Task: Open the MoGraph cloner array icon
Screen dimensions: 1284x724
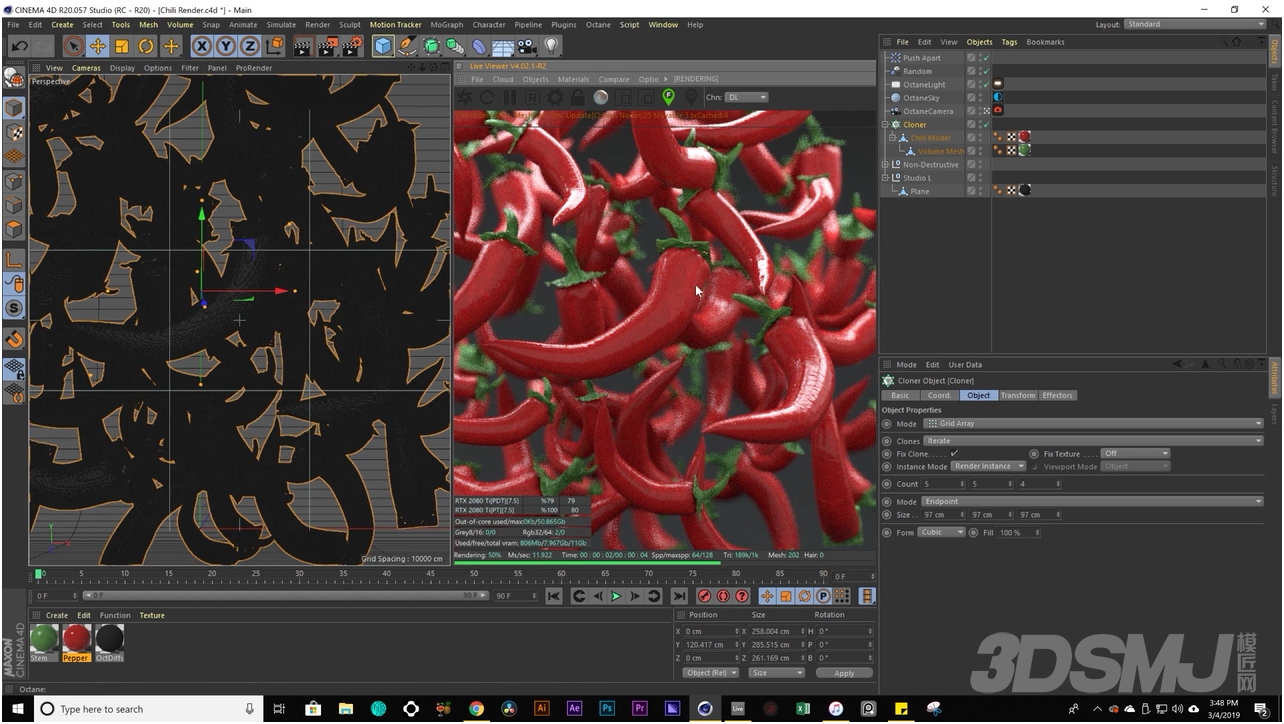Action: tap(455, 46)
